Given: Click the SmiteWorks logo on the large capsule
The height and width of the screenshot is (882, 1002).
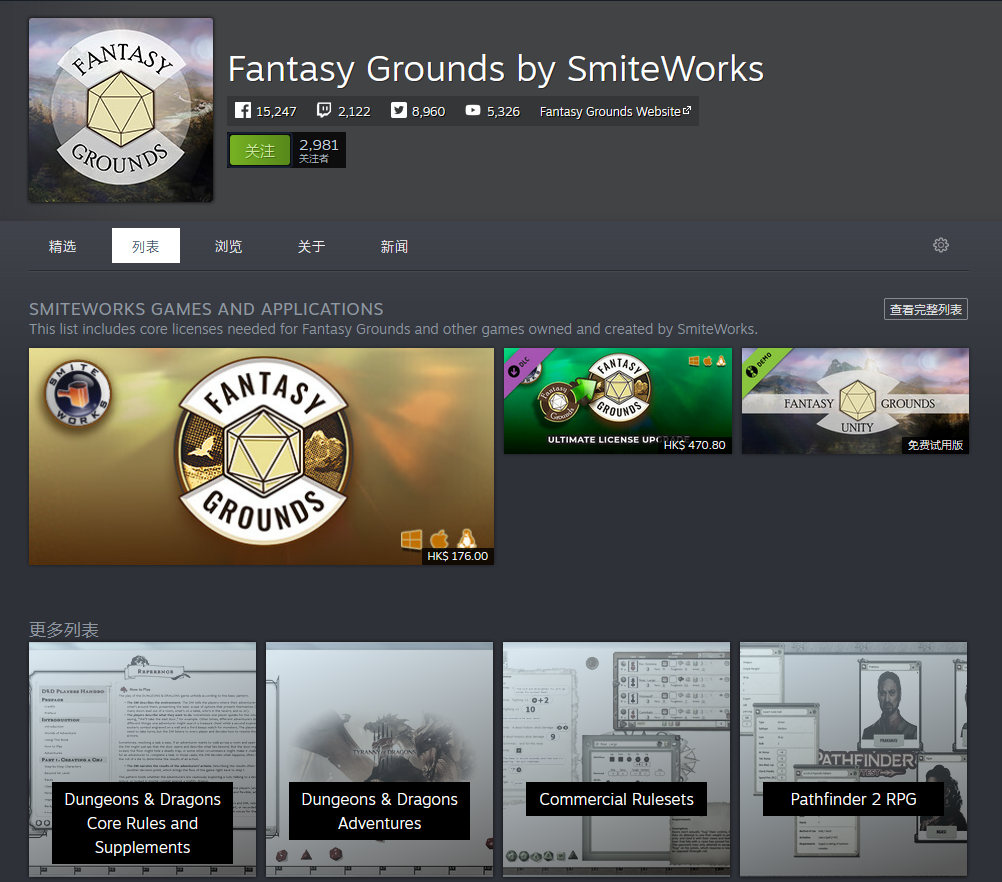Looking at the screenshot, I should coord(78,393).
